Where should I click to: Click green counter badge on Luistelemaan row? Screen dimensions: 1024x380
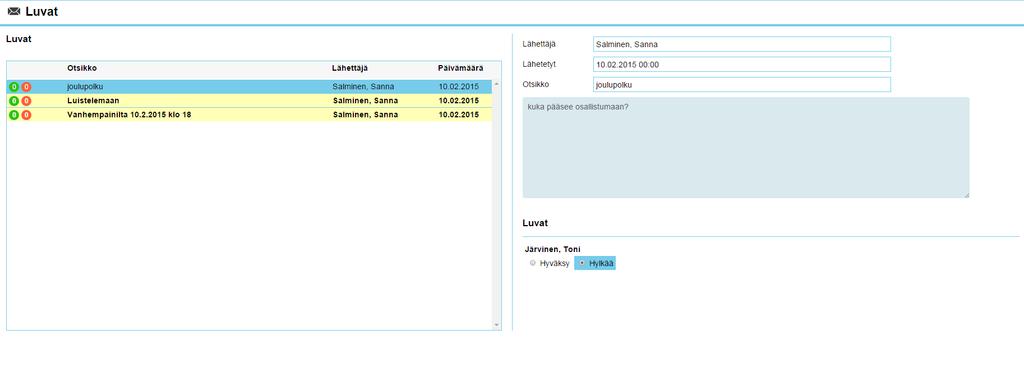(x=14, y=101)
